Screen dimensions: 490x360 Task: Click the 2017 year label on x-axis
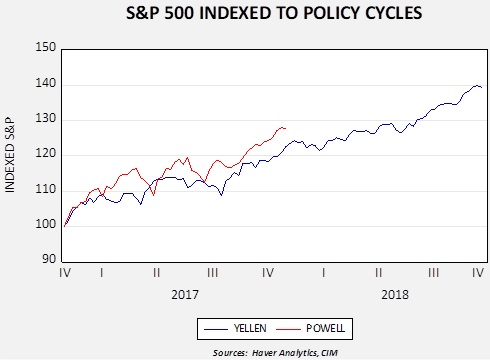click(x=185, y=295)
